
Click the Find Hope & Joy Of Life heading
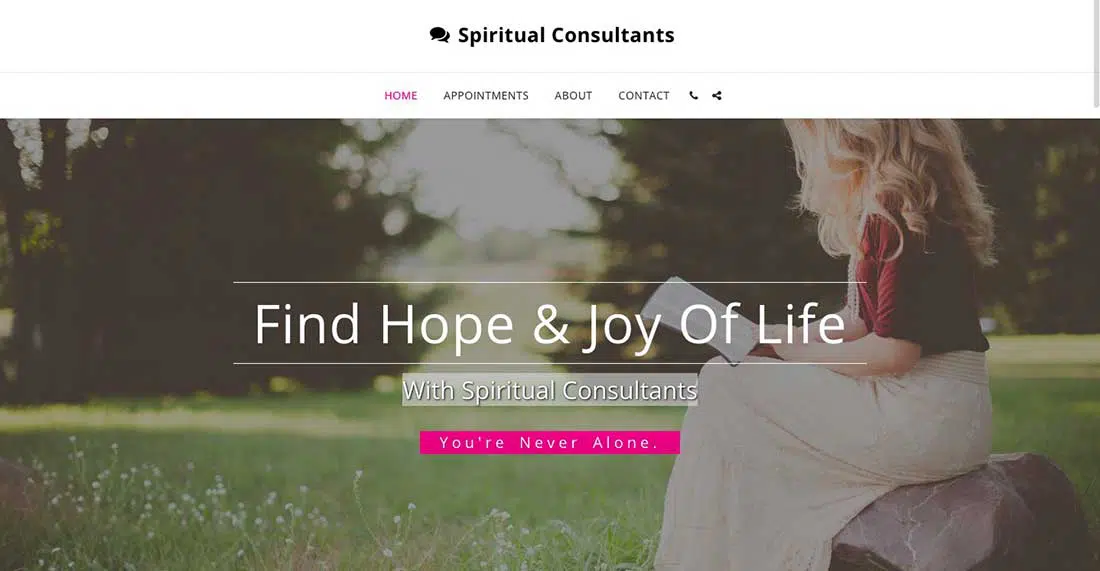coord(550,324)
